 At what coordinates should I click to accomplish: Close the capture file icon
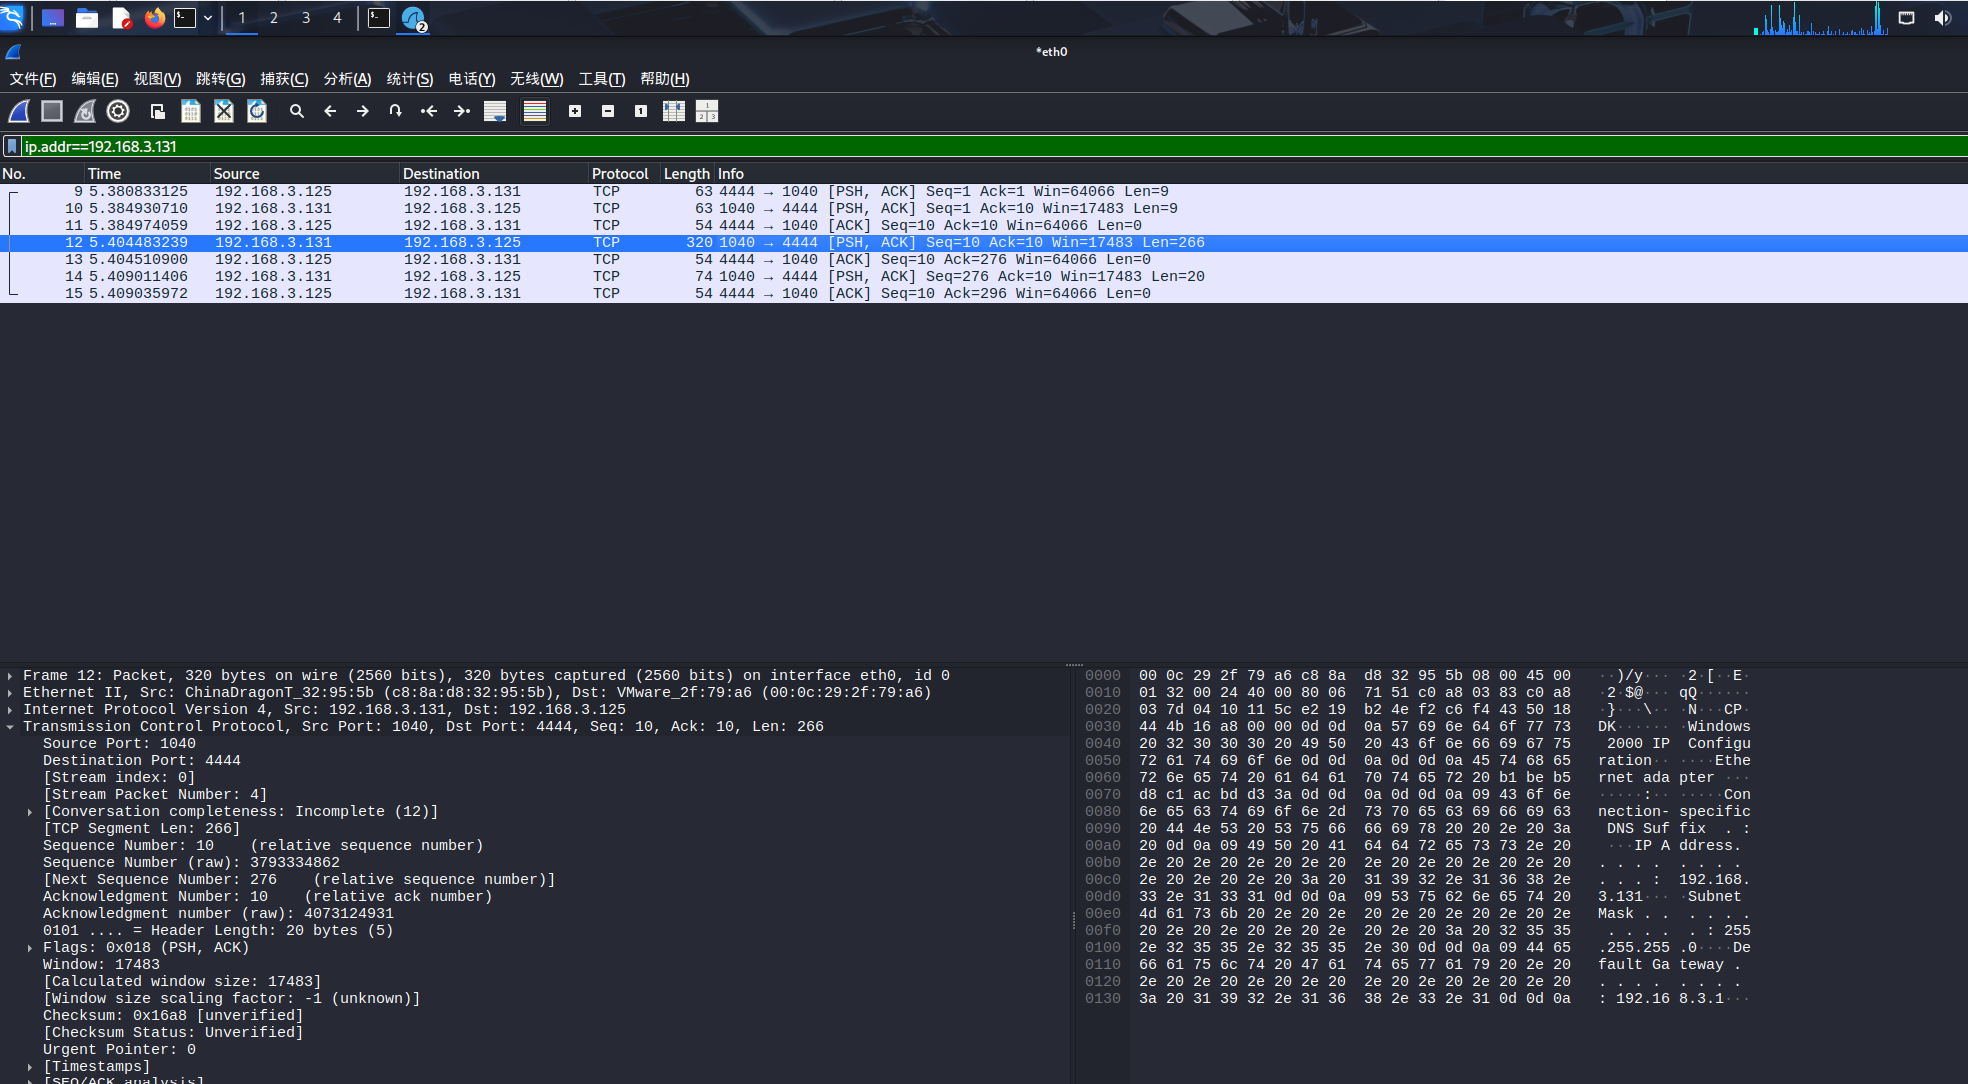point(224,112)
